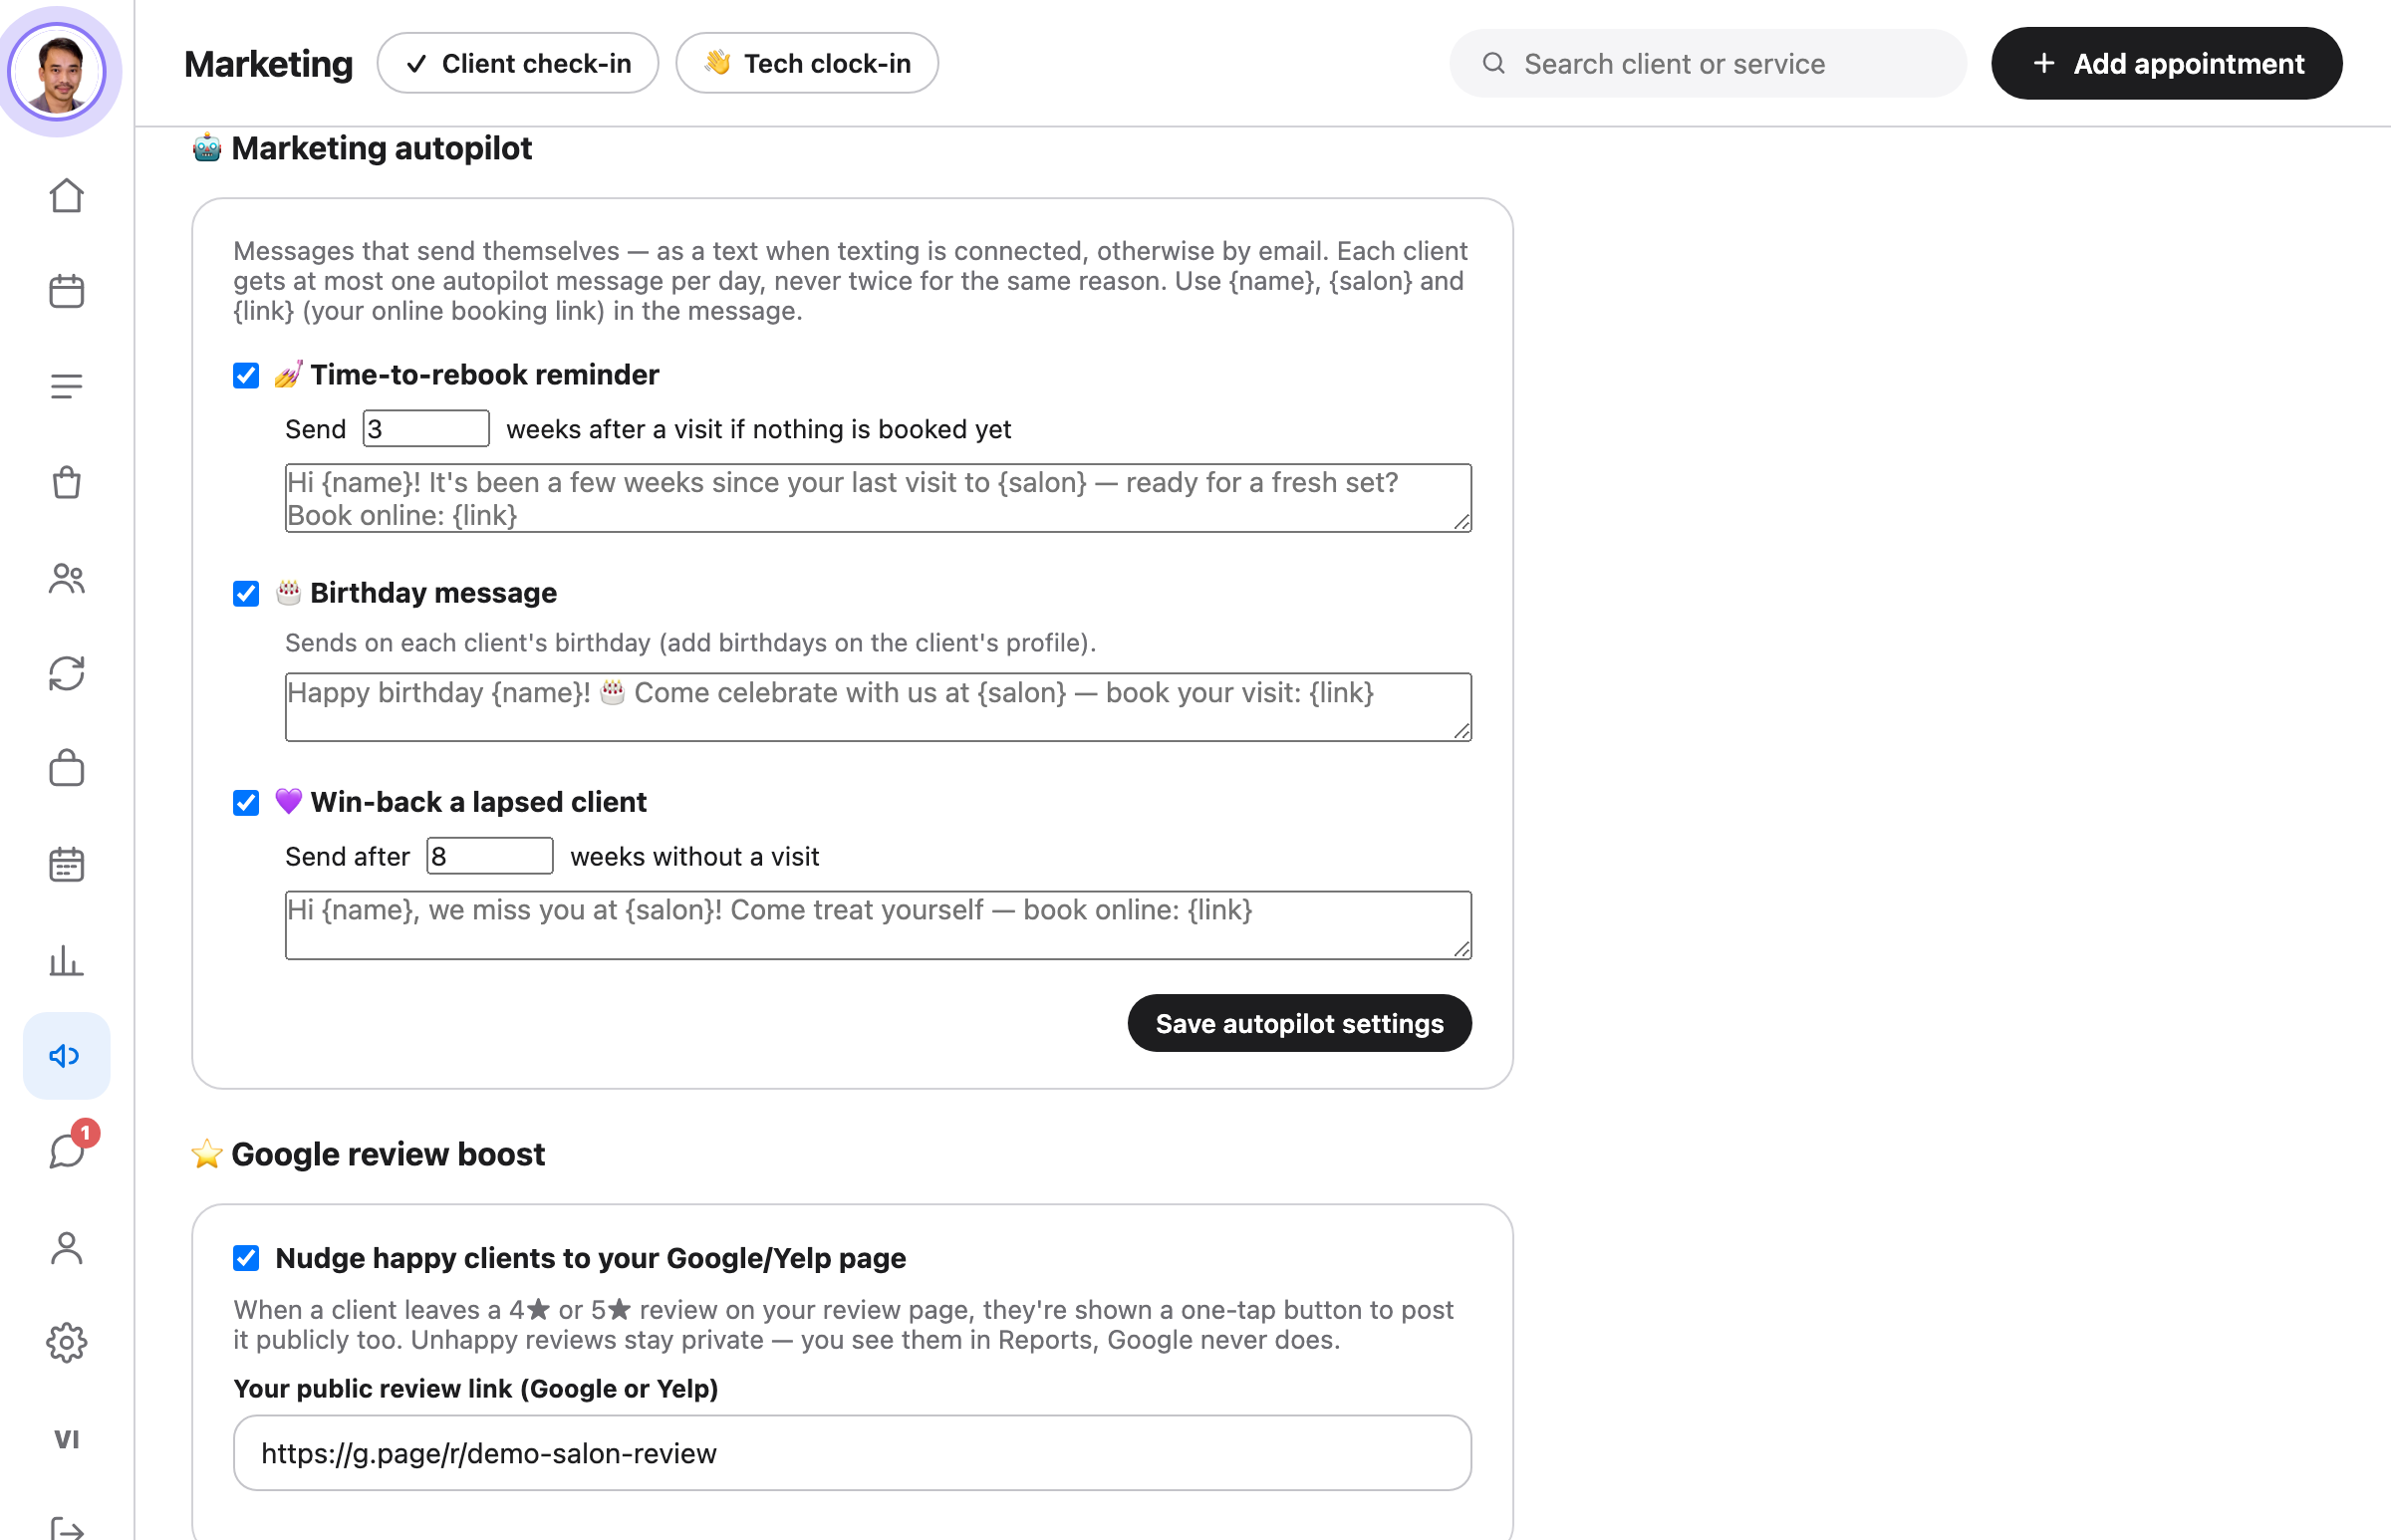Open the Reports bar chart icon
The height and width of the screenshot is (1540, 2391).
[67, 960]
